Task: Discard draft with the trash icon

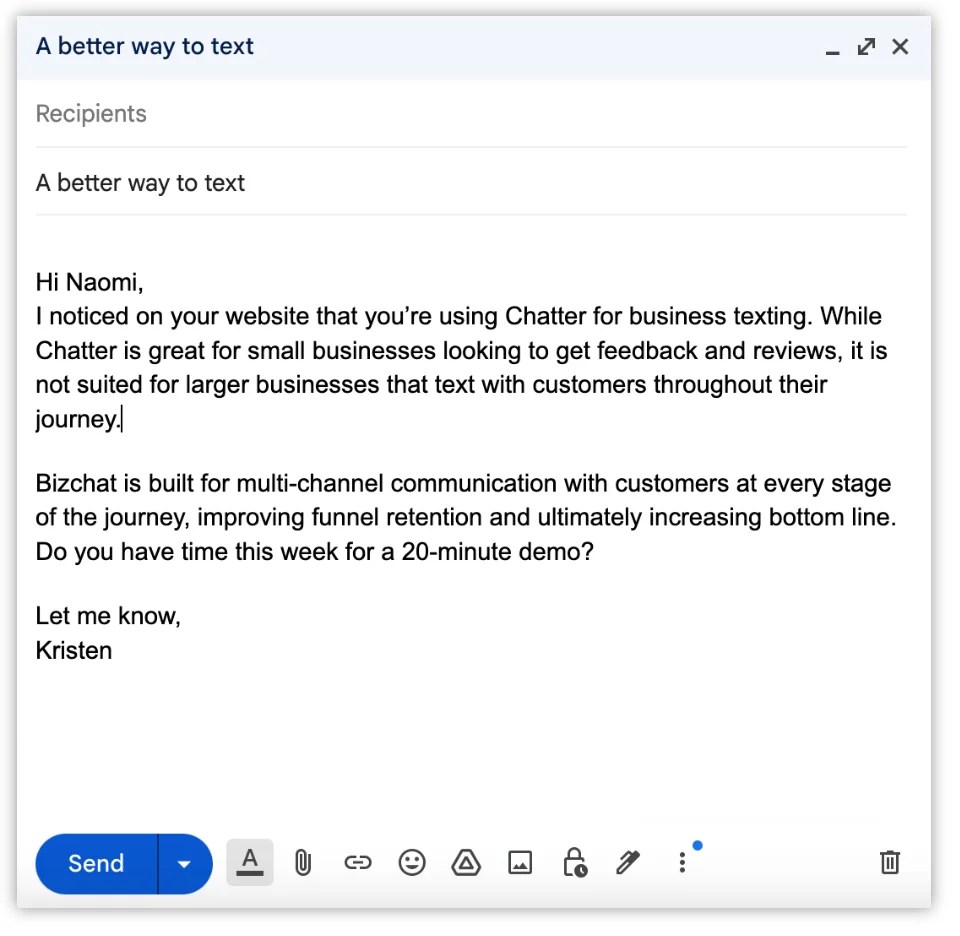Action: click(x=890, y=862)
